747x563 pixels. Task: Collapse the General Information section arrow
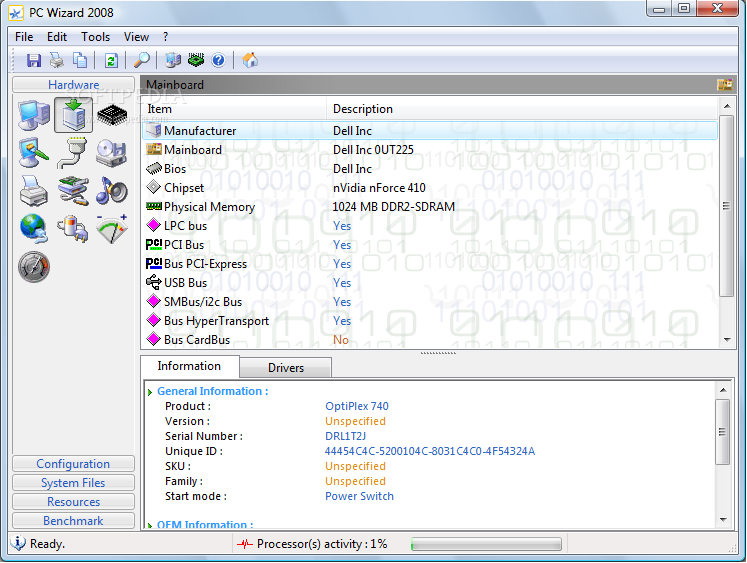click(x=150, y=392)
